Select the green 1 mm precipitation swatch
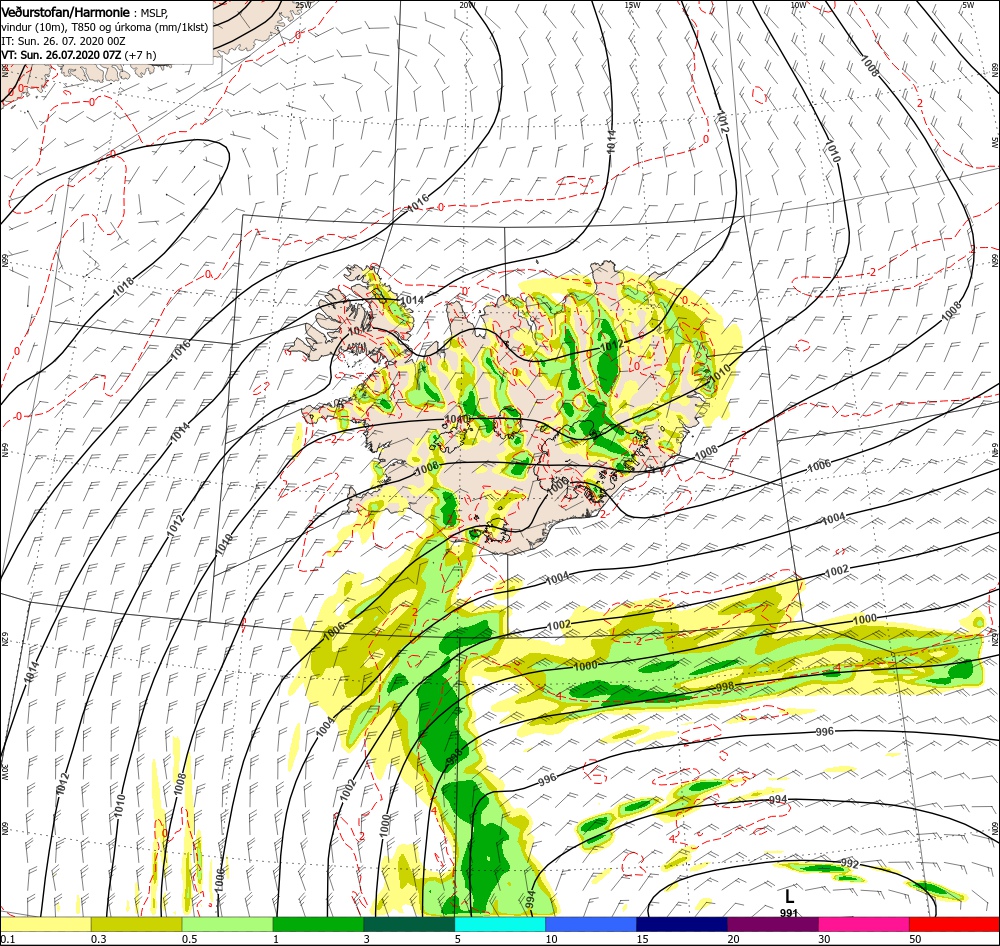This screenshot has width=1000, height=946. point(318,924)
